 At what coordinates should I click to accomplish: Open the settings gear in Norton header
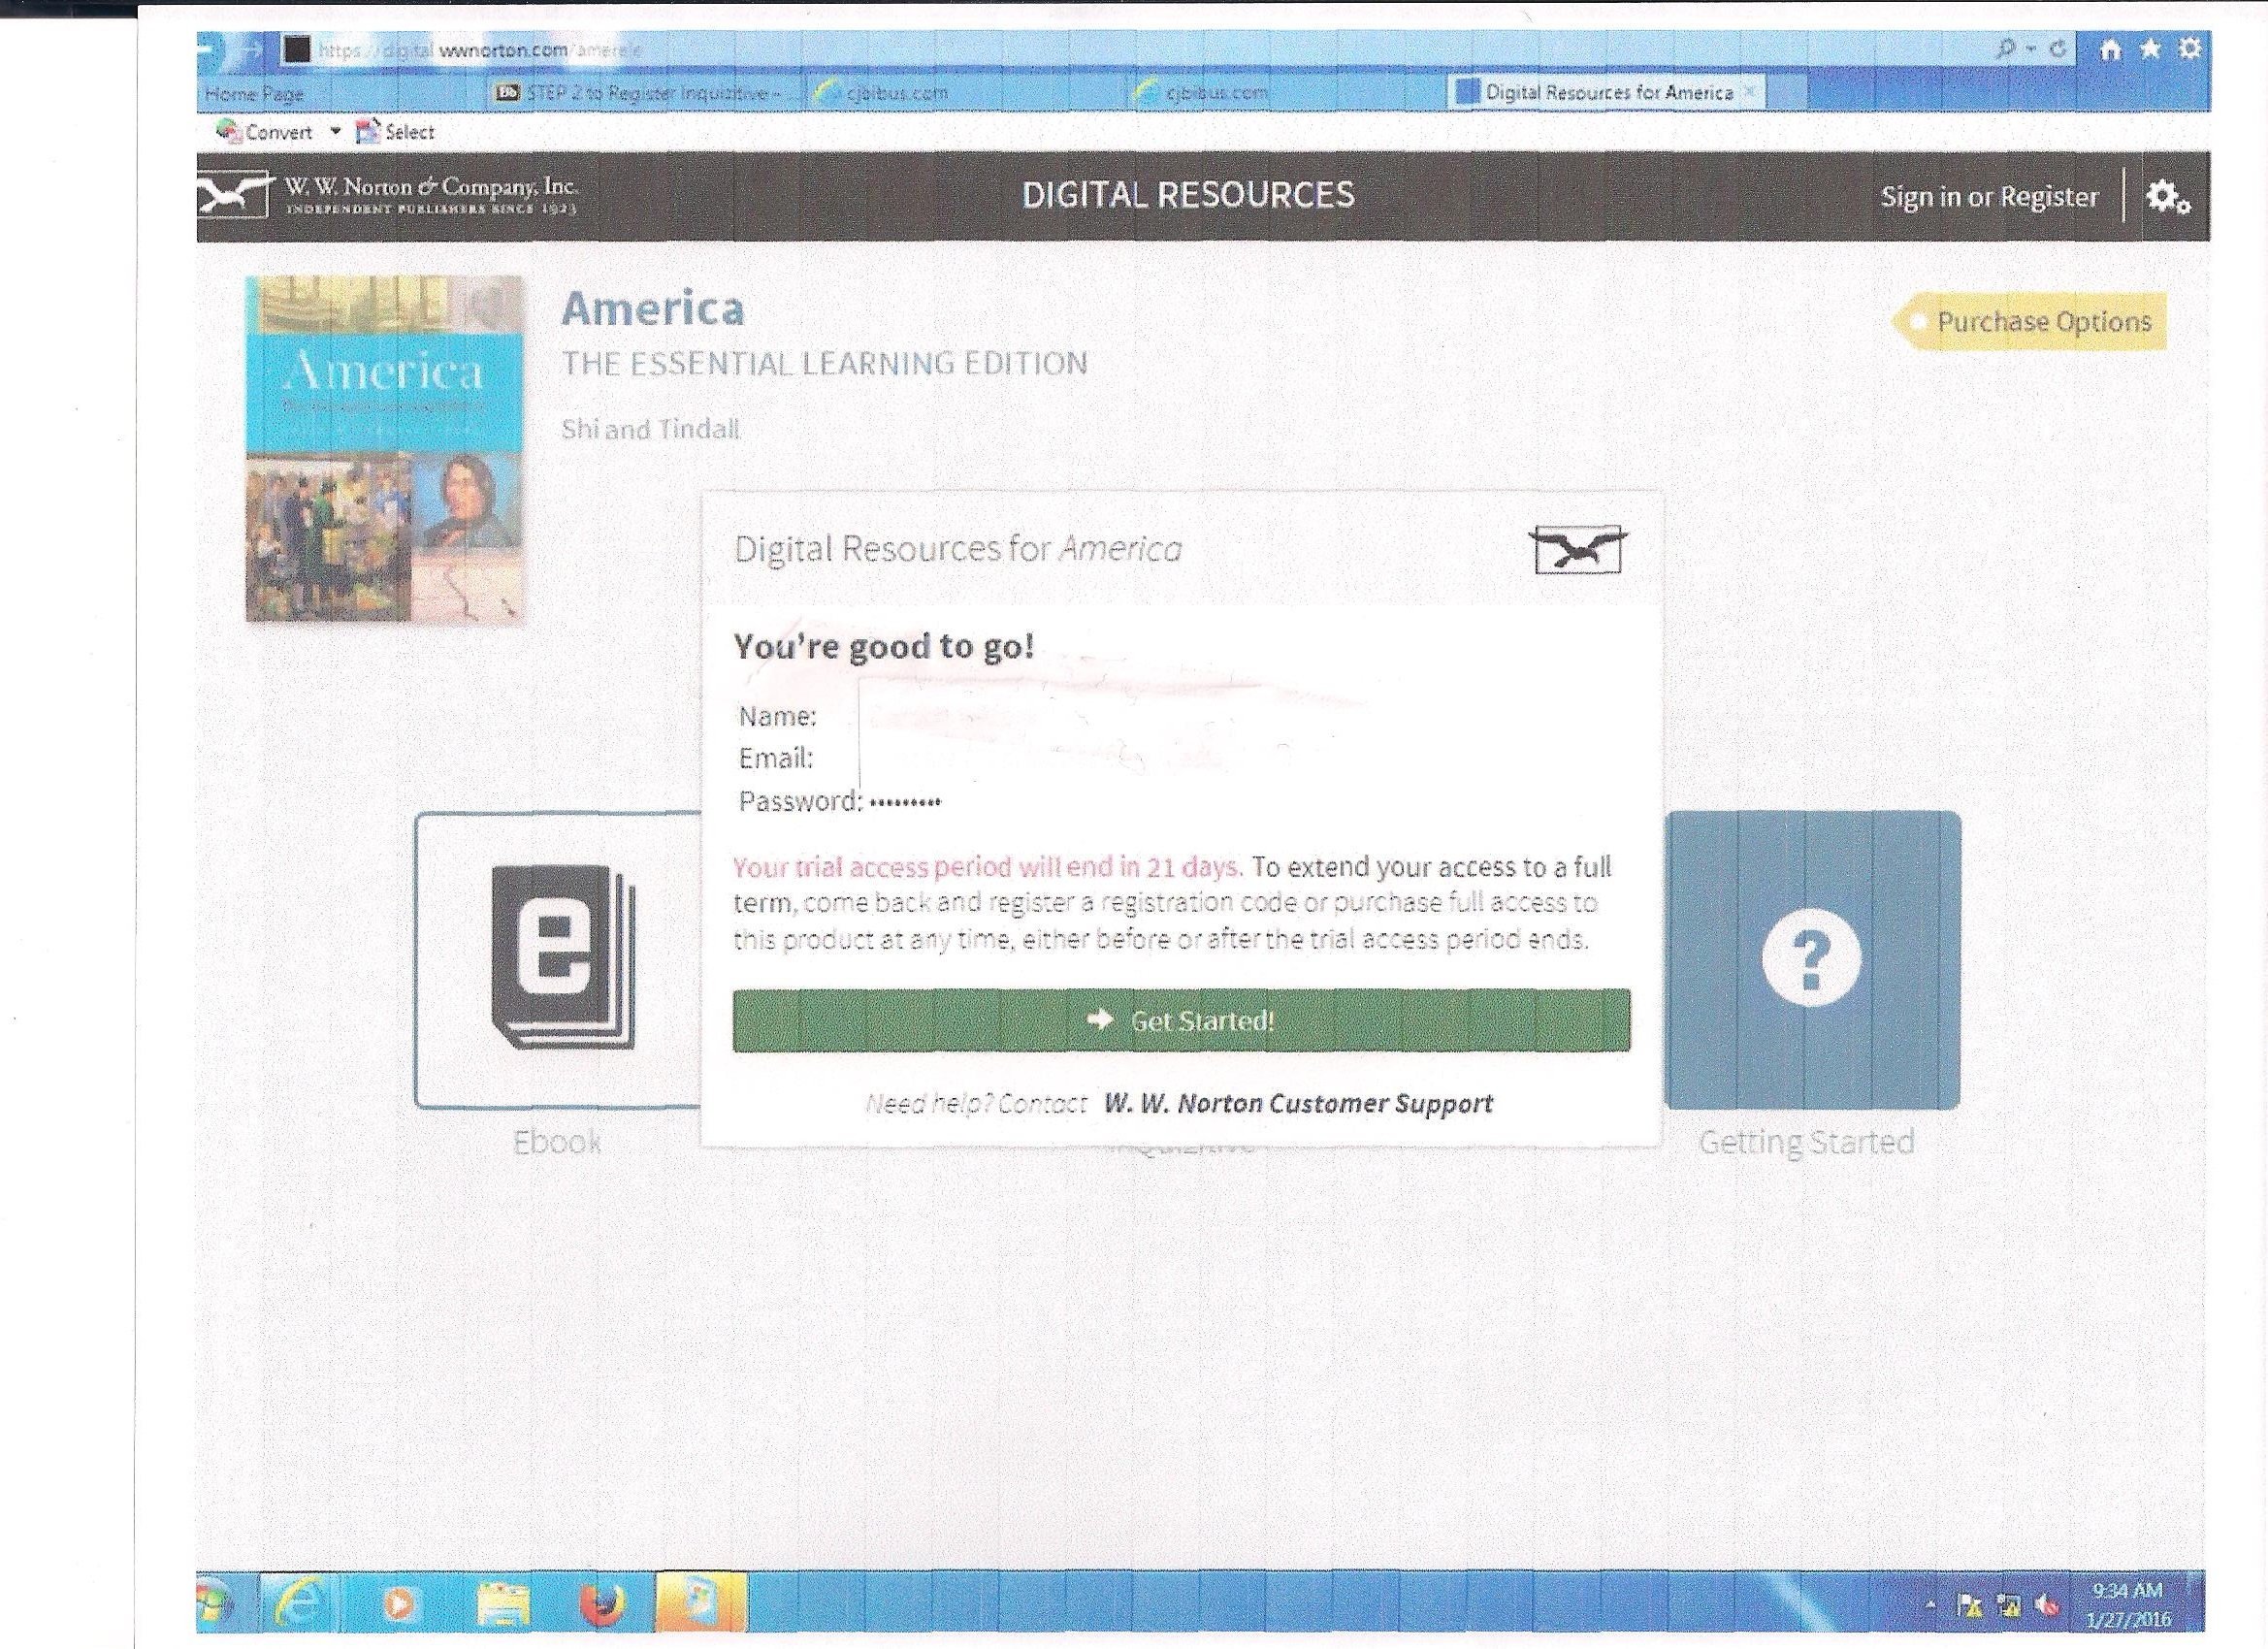pyautogui.click(x=2168, y=197)
